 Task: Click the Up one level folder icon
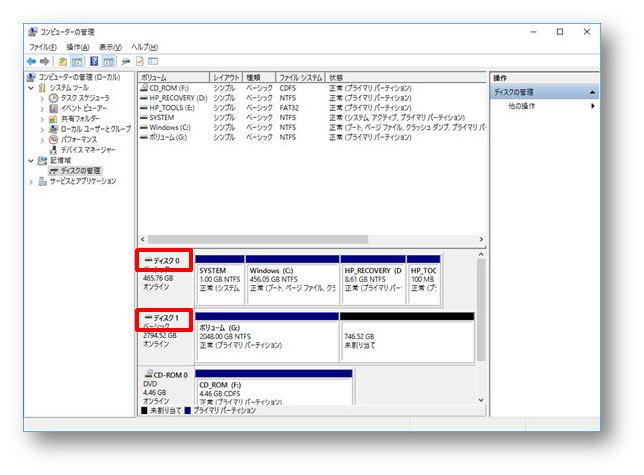tap(62, 62)
